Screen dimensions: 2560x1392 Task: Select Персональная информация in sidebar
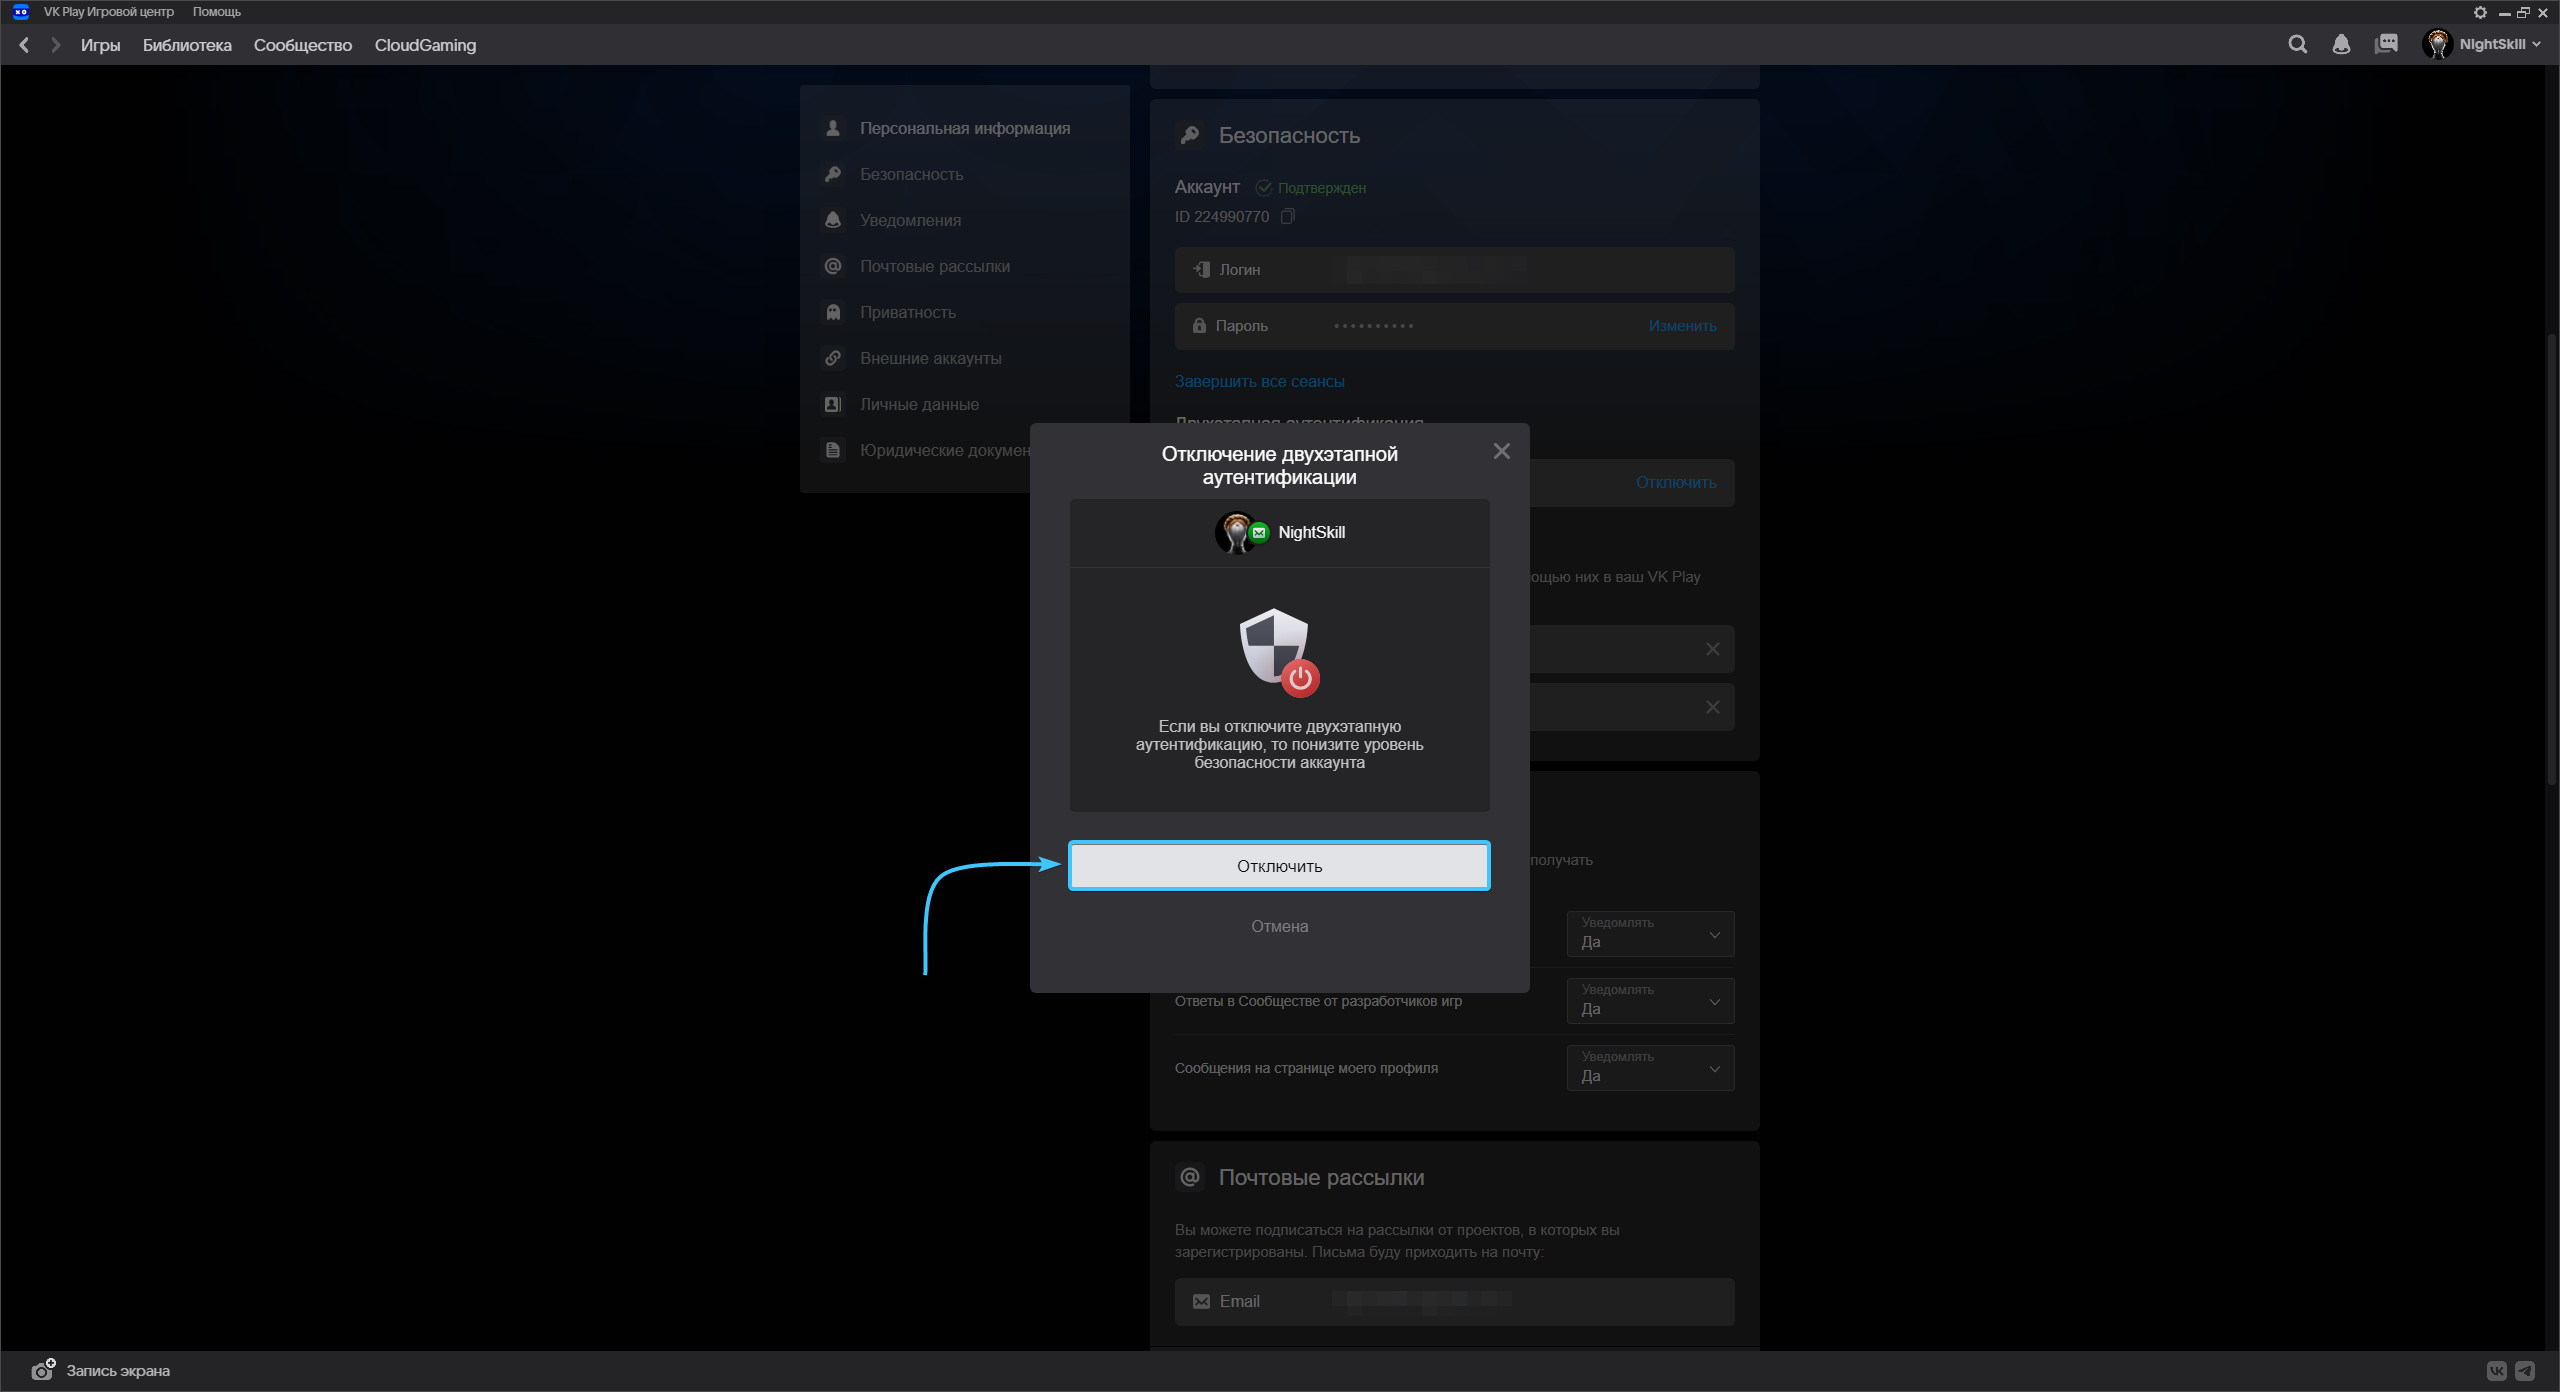point(964,128)
